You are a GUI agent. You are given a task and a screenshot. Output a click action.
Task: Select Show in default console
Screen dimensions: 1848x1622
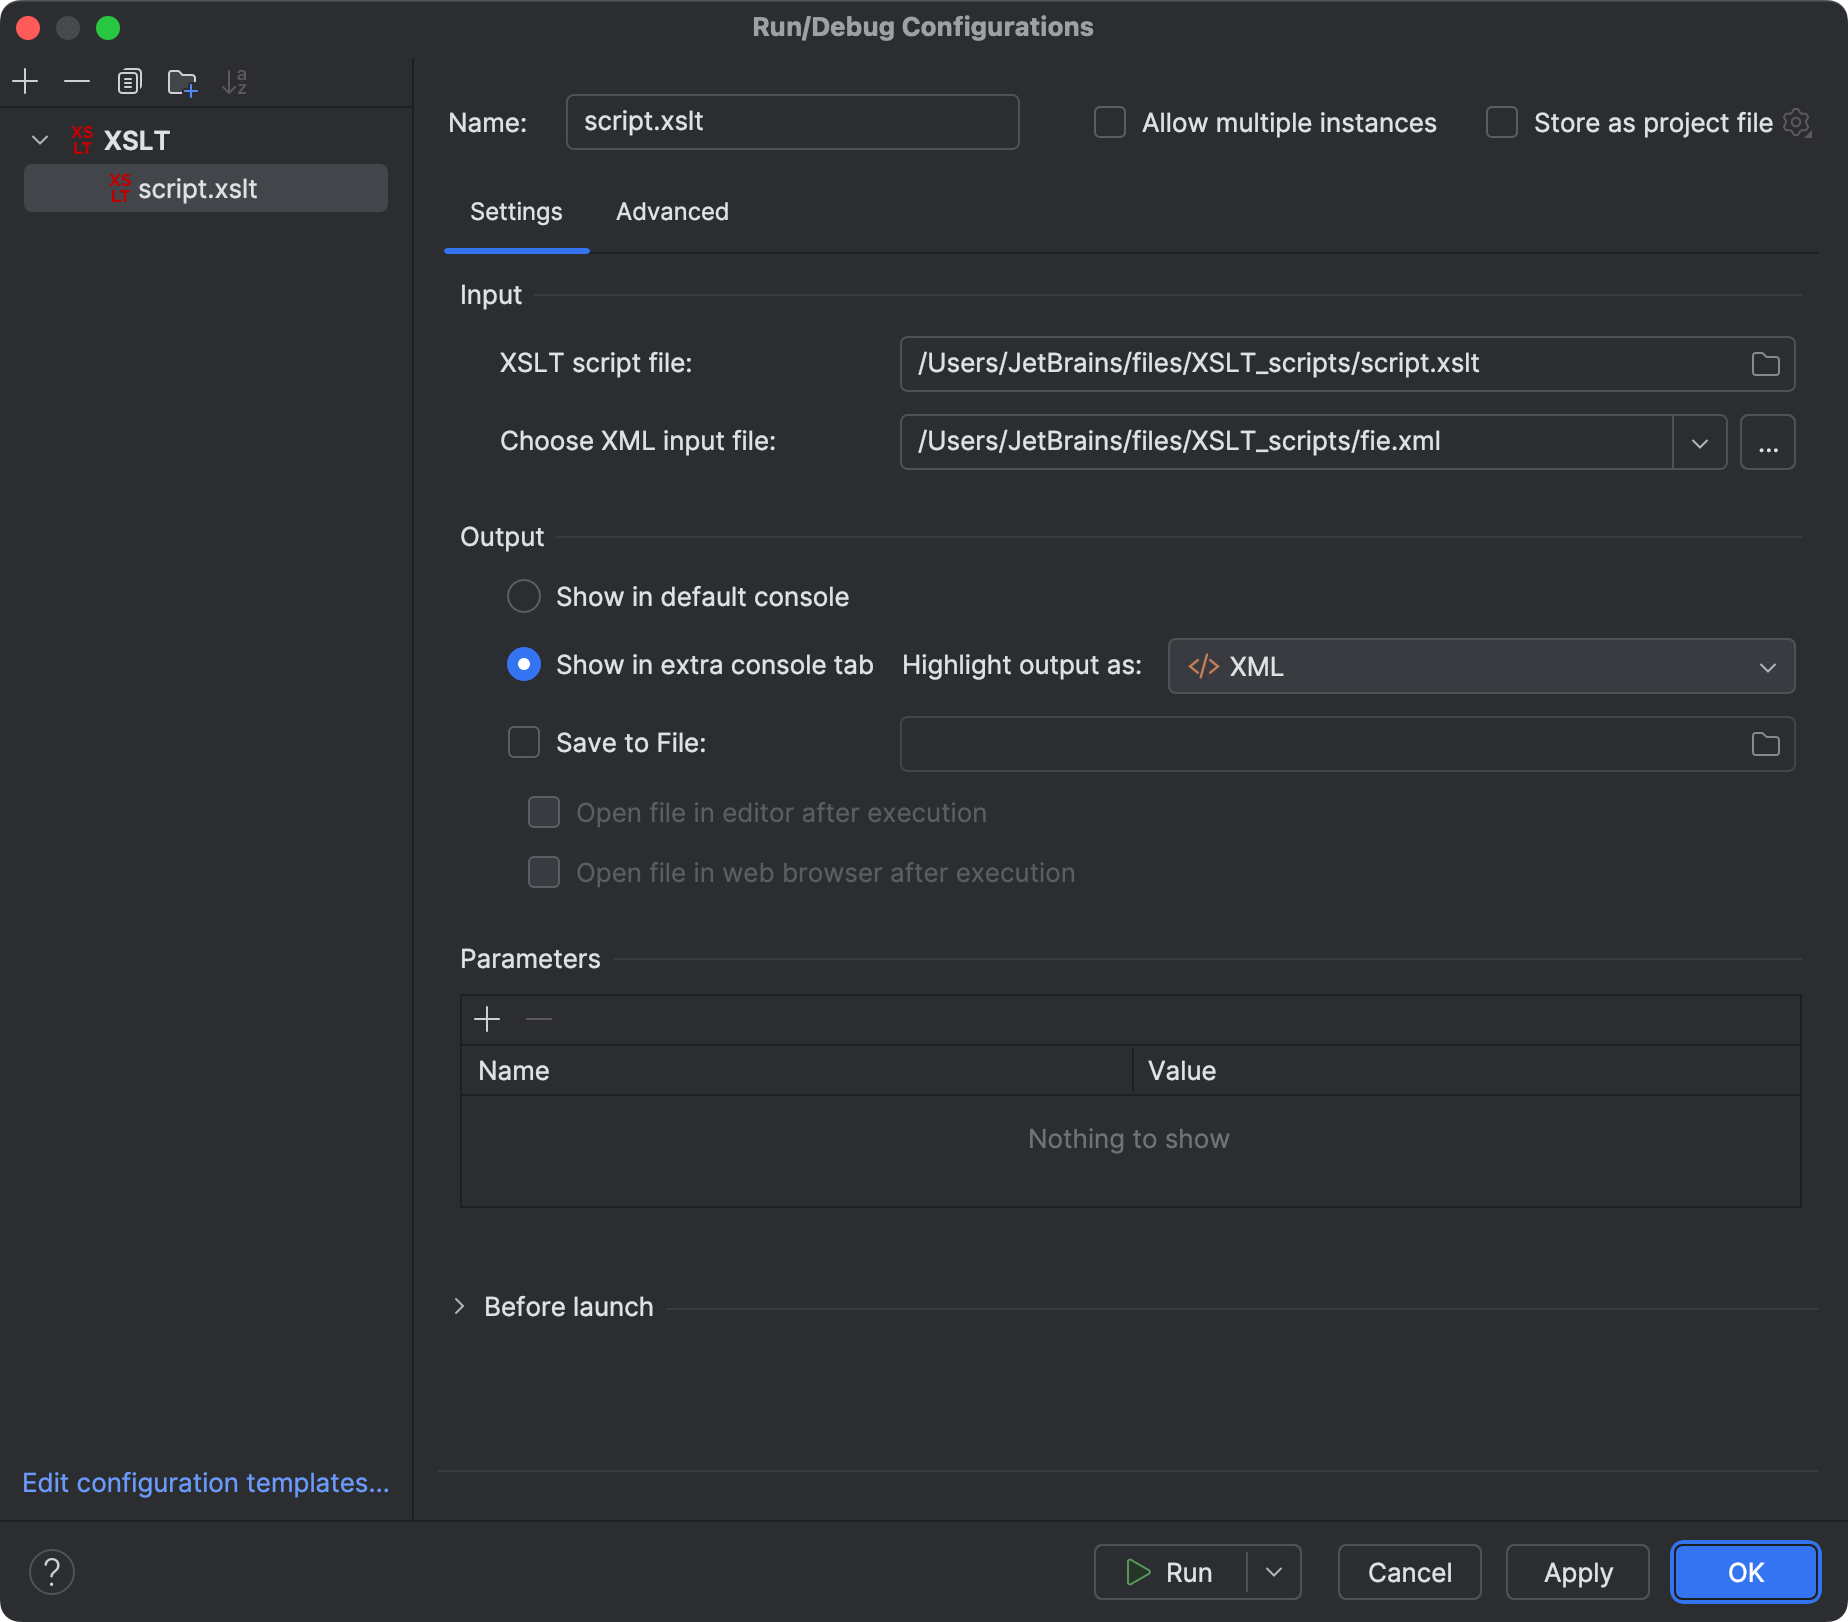(523, 596)
